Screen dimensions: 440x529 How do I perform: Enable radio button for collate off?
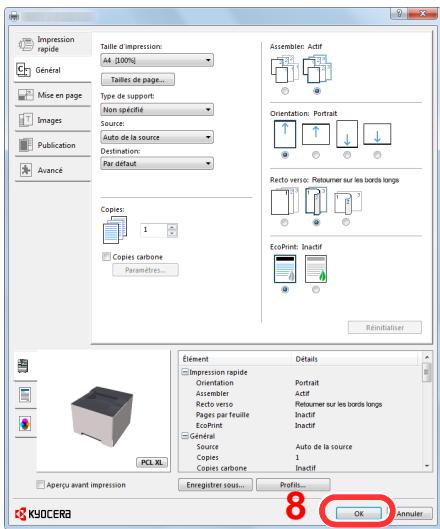click(x=285, y=91)
